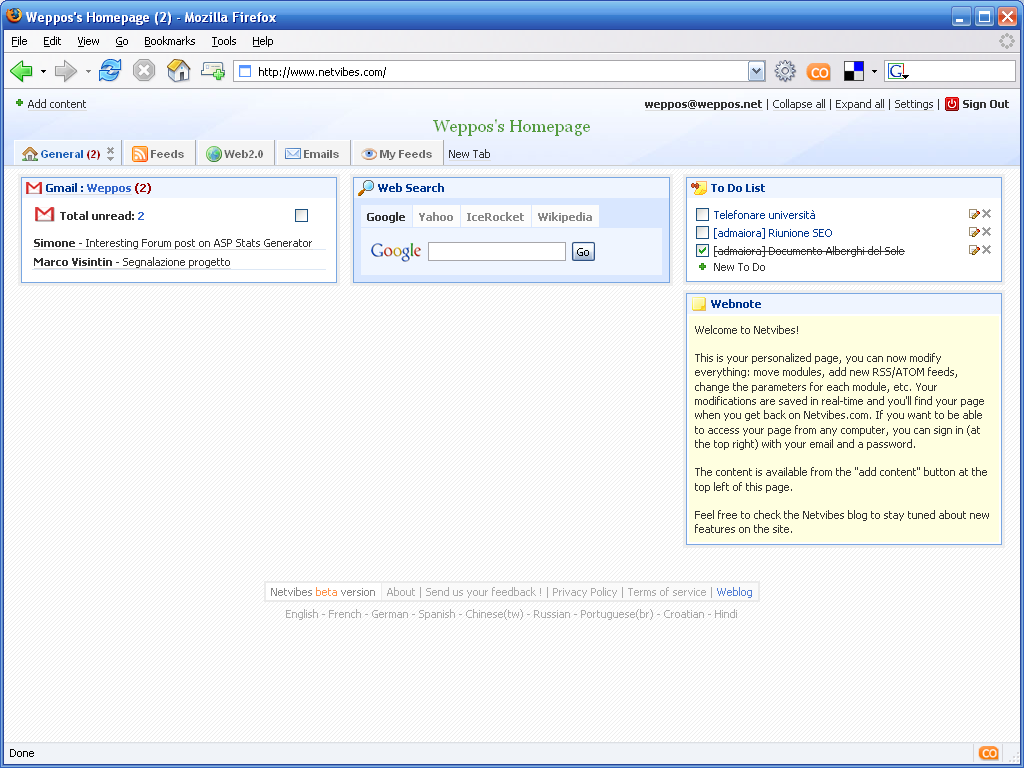Screen dimensions: 1024x768
Task: Delete the Riunione SEO task
Action: (987, 232)
